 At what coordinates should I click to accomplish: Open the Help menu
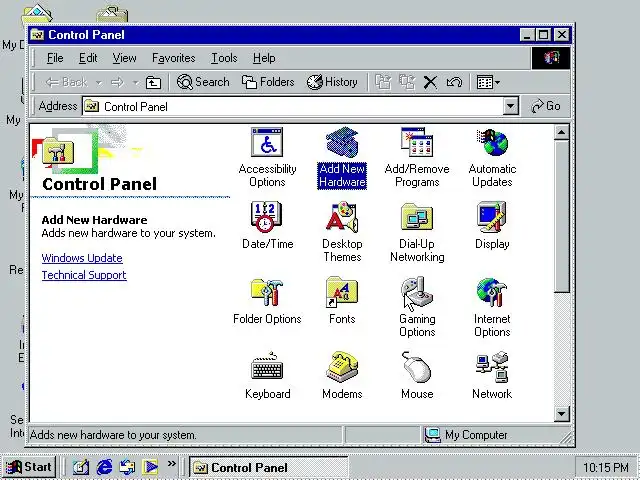point(264,58)
